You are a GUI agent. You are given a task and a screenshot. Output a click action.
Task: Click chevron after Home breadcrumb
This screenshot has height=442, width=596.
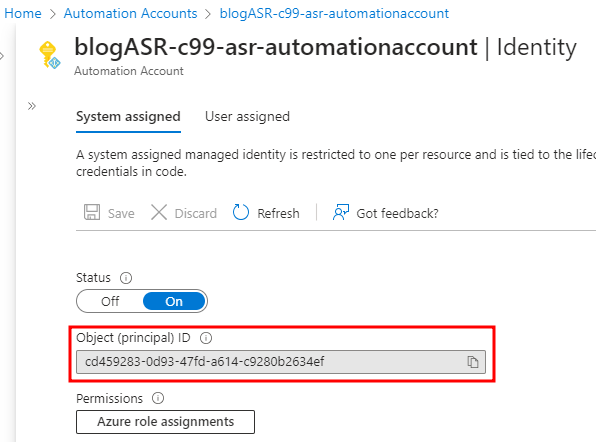pyautogui.click(x=53, y=14)
